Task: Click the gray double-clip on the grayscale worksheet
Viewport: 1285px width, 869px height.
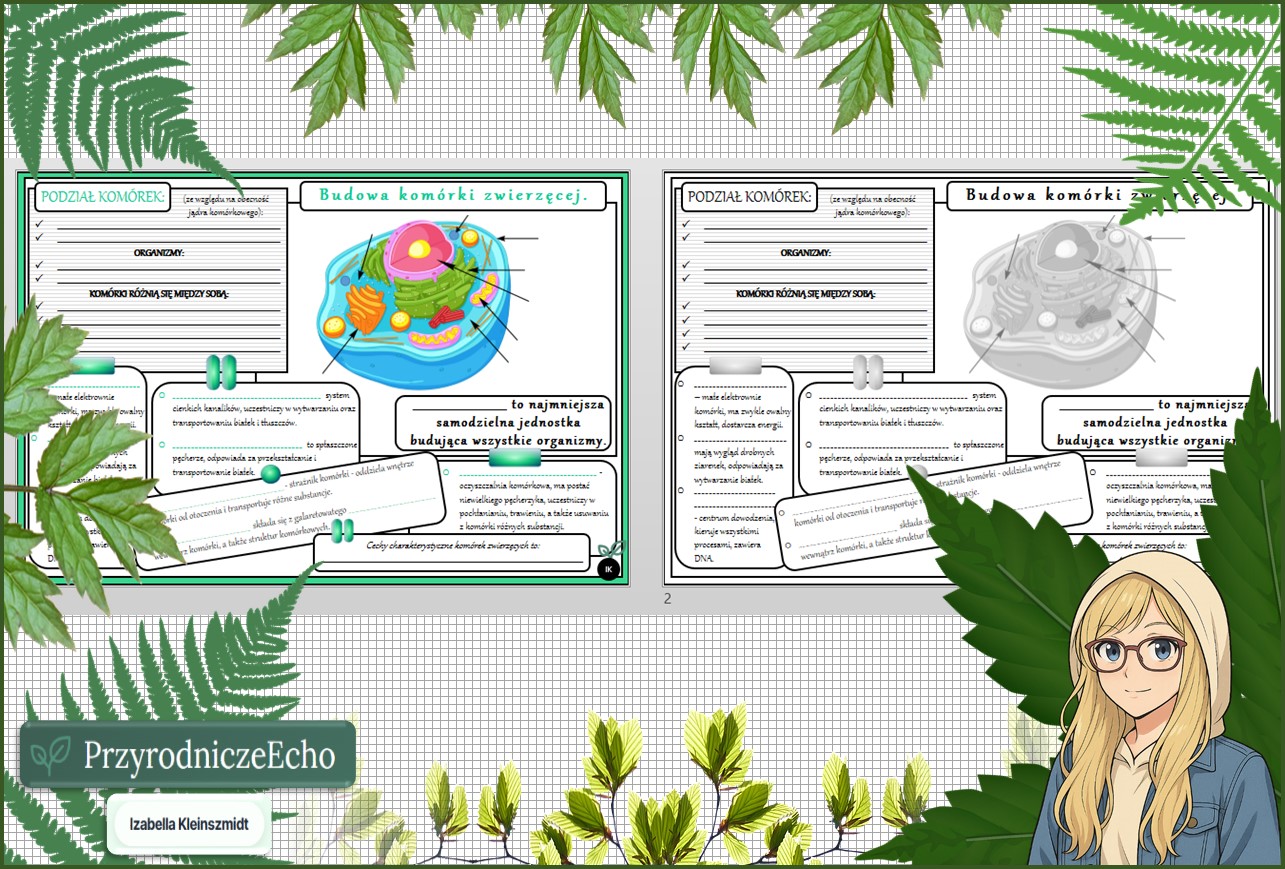Action: (x=868, y=371)
